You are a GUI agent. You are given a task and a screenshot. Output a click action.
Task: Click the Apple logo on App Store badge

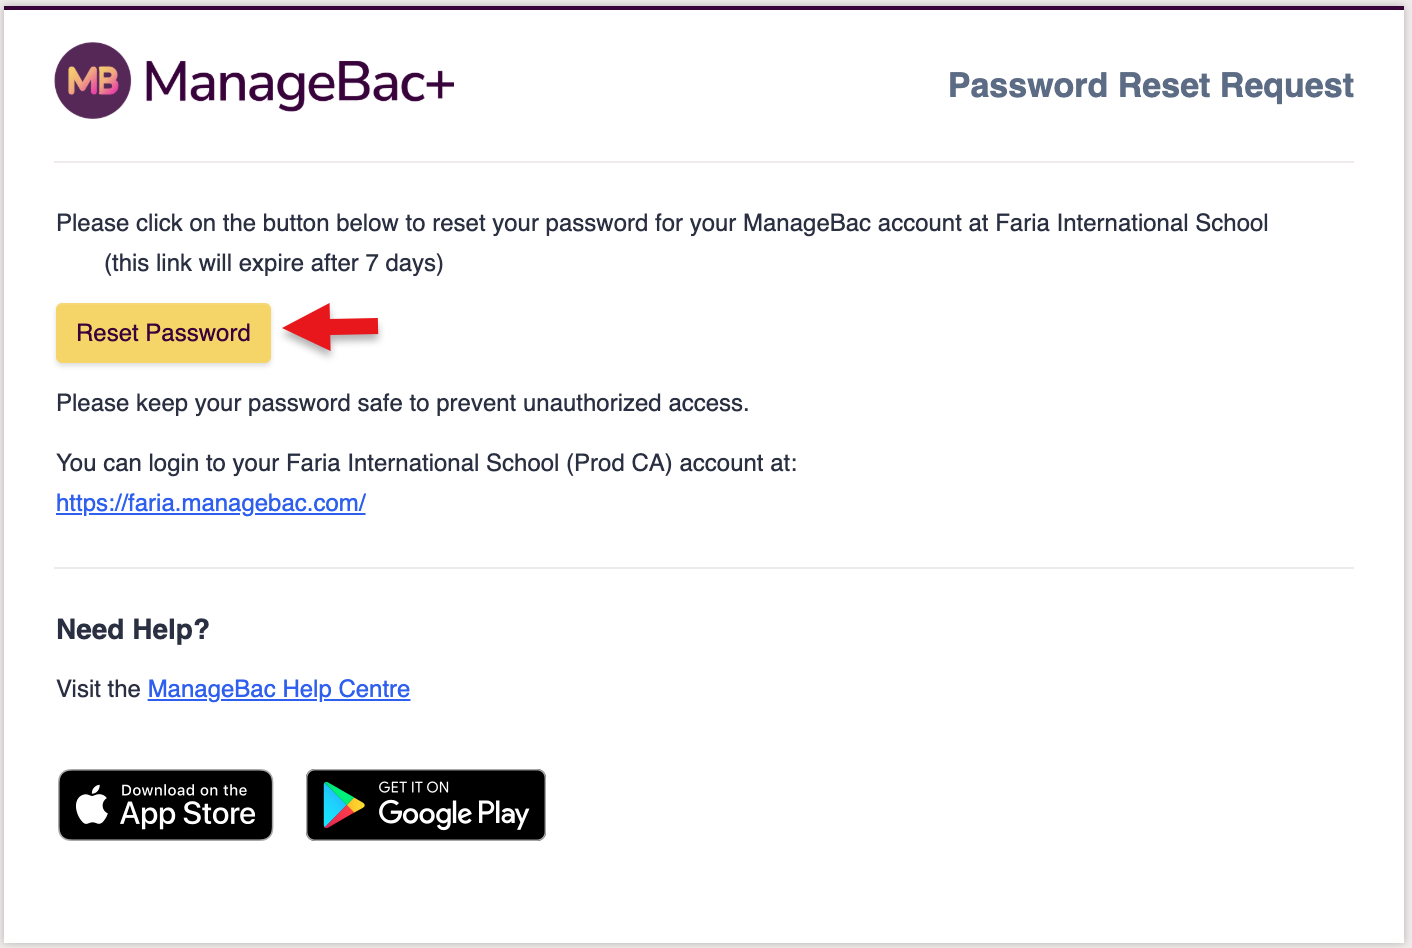[92, 805]
